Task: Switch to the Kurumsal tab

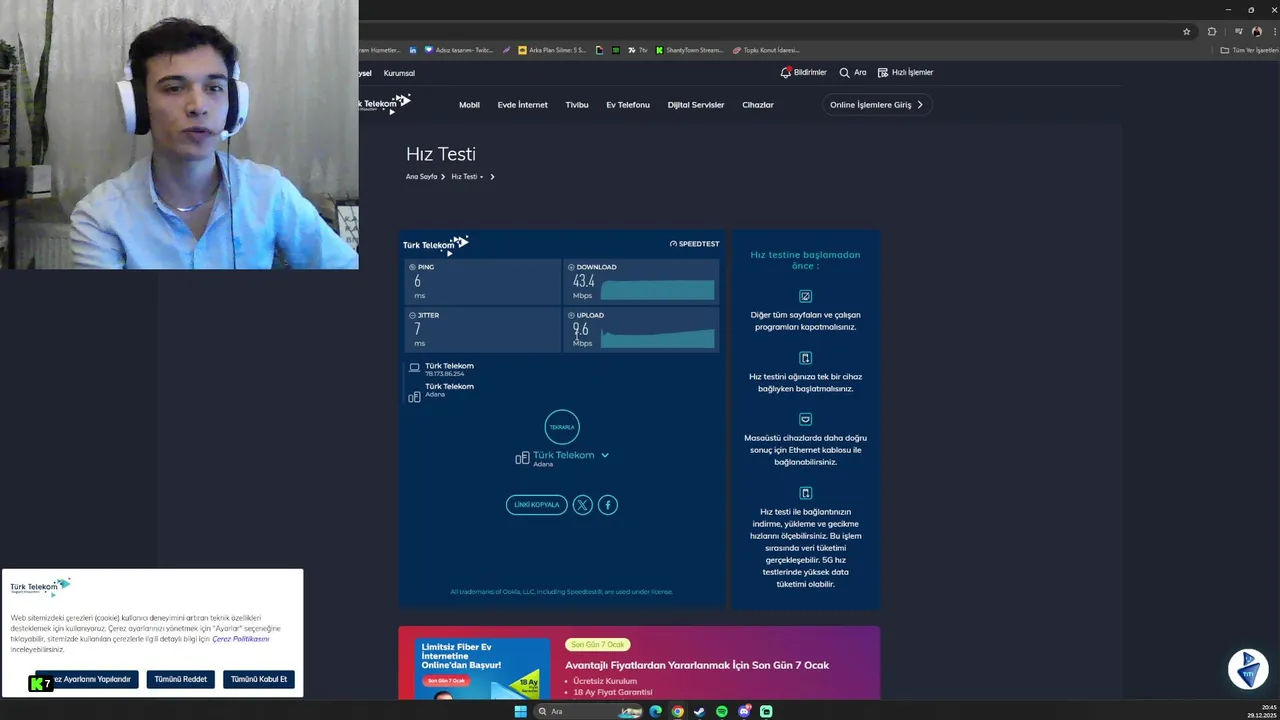Action: tap(399, 73)
